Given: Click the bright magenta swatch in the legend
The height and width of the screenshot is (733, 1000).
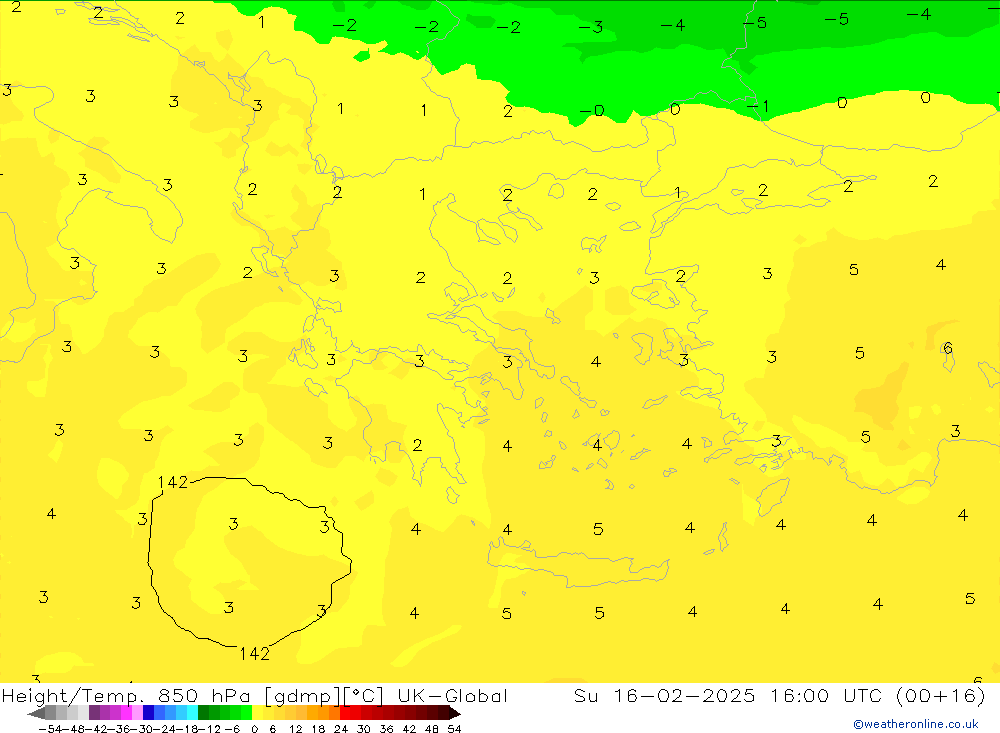Looking at the screenshot, I should tap(126, 713).
